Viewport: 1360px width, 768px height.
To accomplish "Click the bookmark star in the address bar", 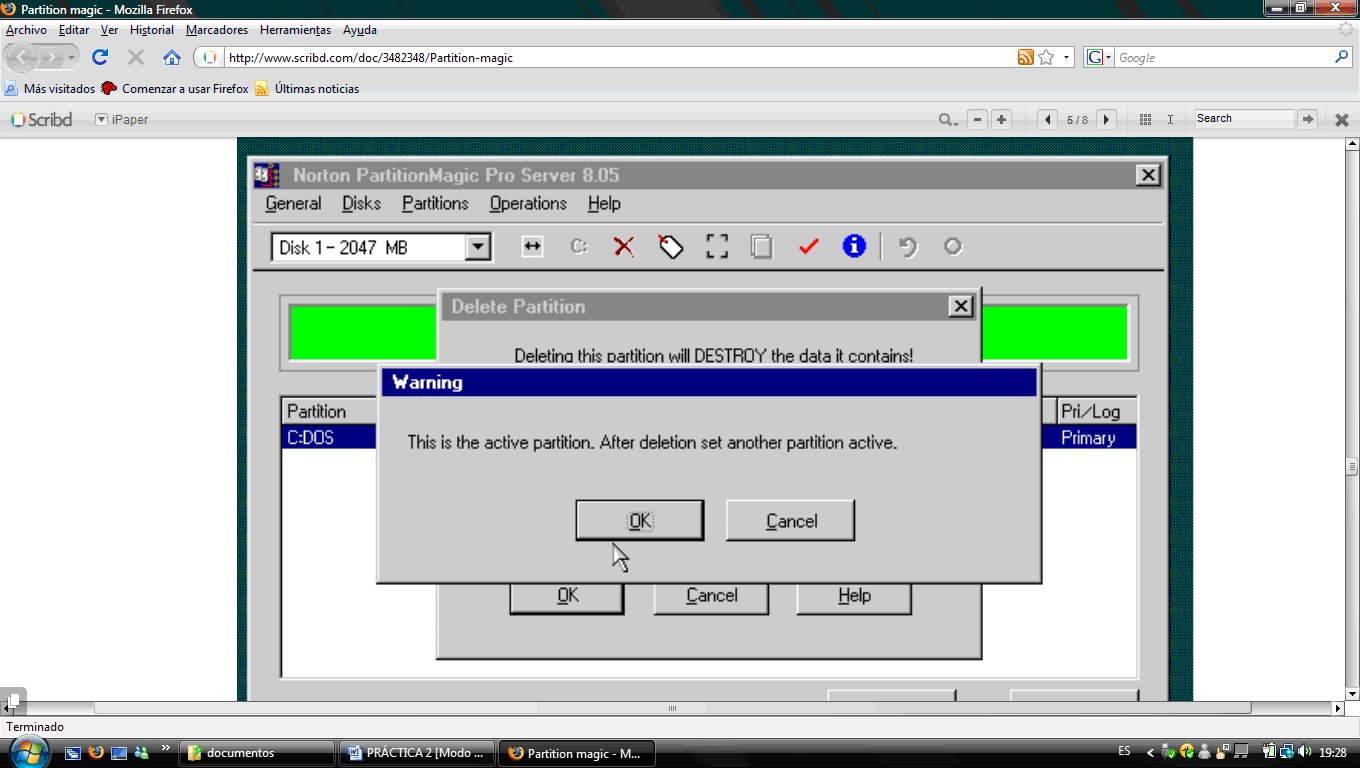I will click(x=1046, y=58).
